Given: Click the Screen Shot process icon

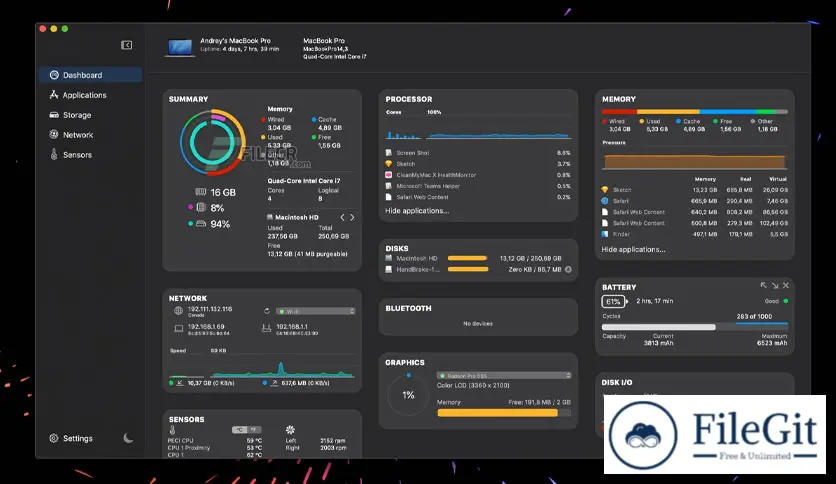Looking at the screenshot, I should coord(389,152).
